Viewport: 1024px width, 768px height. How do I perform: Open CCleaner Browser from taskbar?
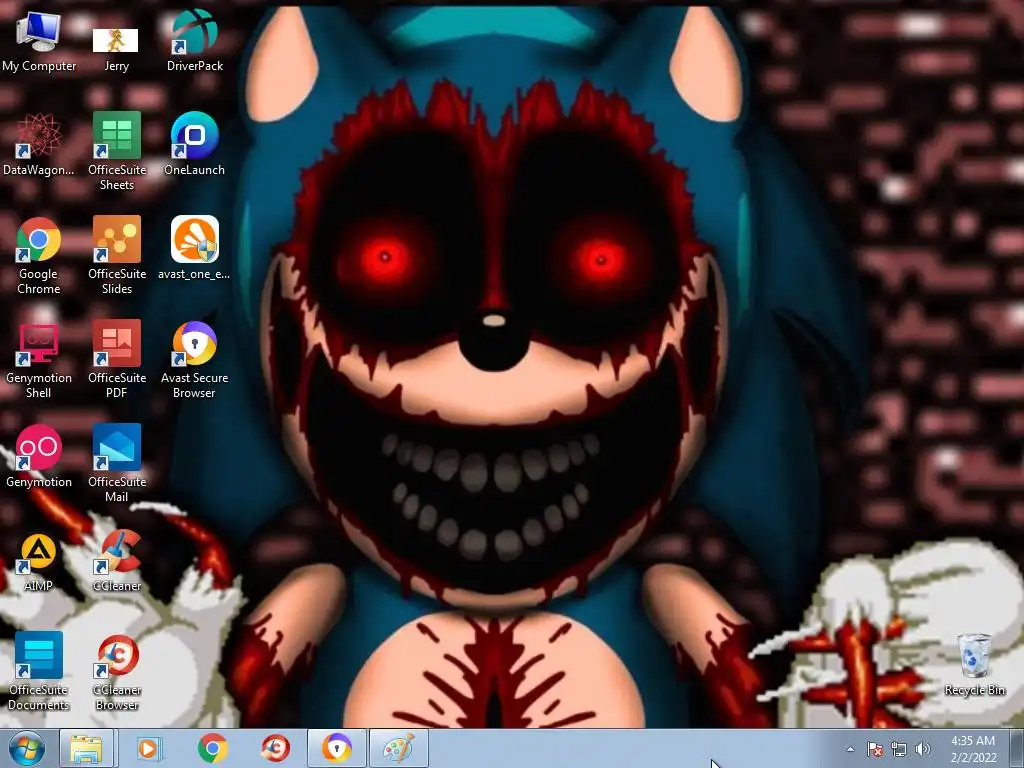275,748
